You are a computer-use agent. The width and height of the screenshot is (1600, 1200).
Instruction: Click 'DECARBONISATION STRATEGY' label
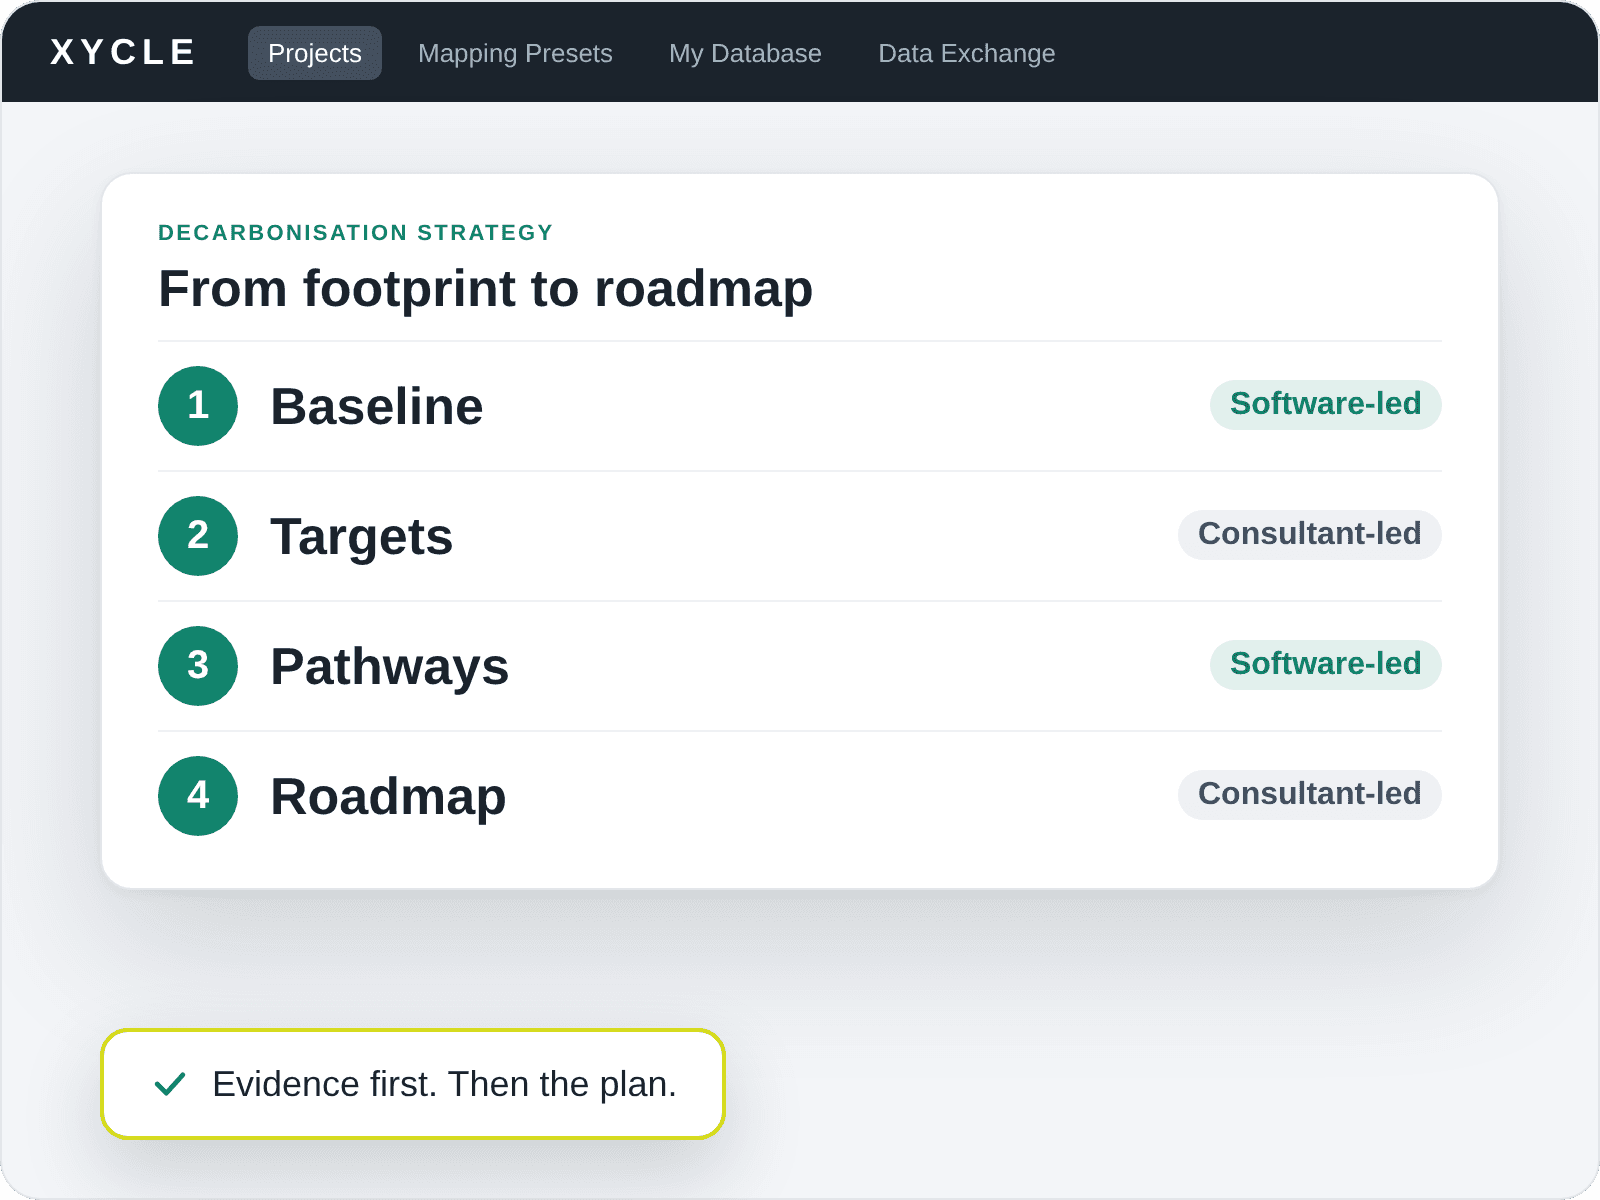[x=356, y=233]
